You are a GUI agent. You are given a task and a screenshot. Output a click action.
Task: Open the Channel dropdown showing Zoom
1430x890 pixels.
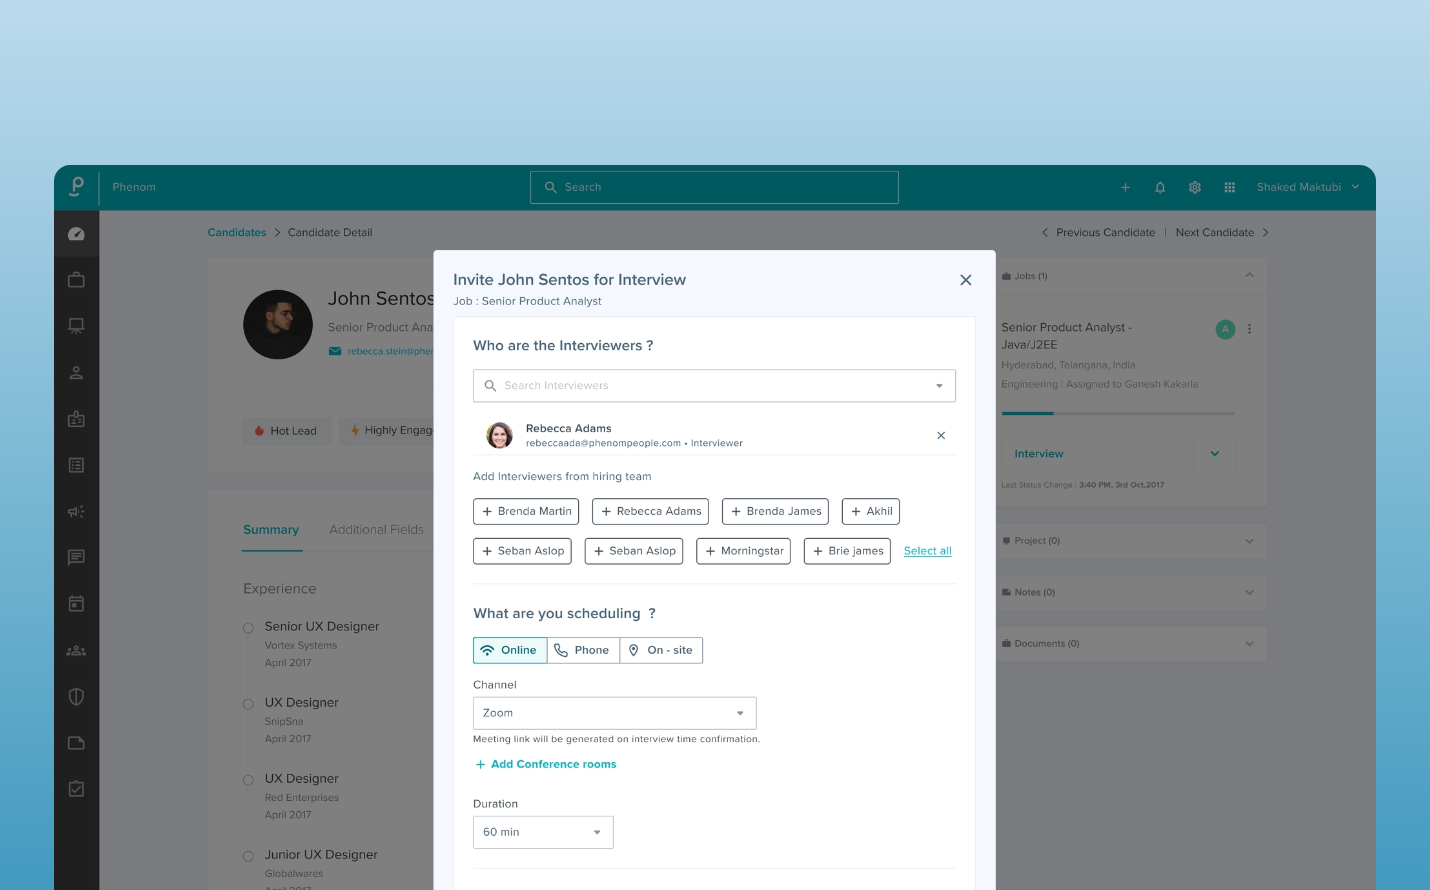[614, 713]
